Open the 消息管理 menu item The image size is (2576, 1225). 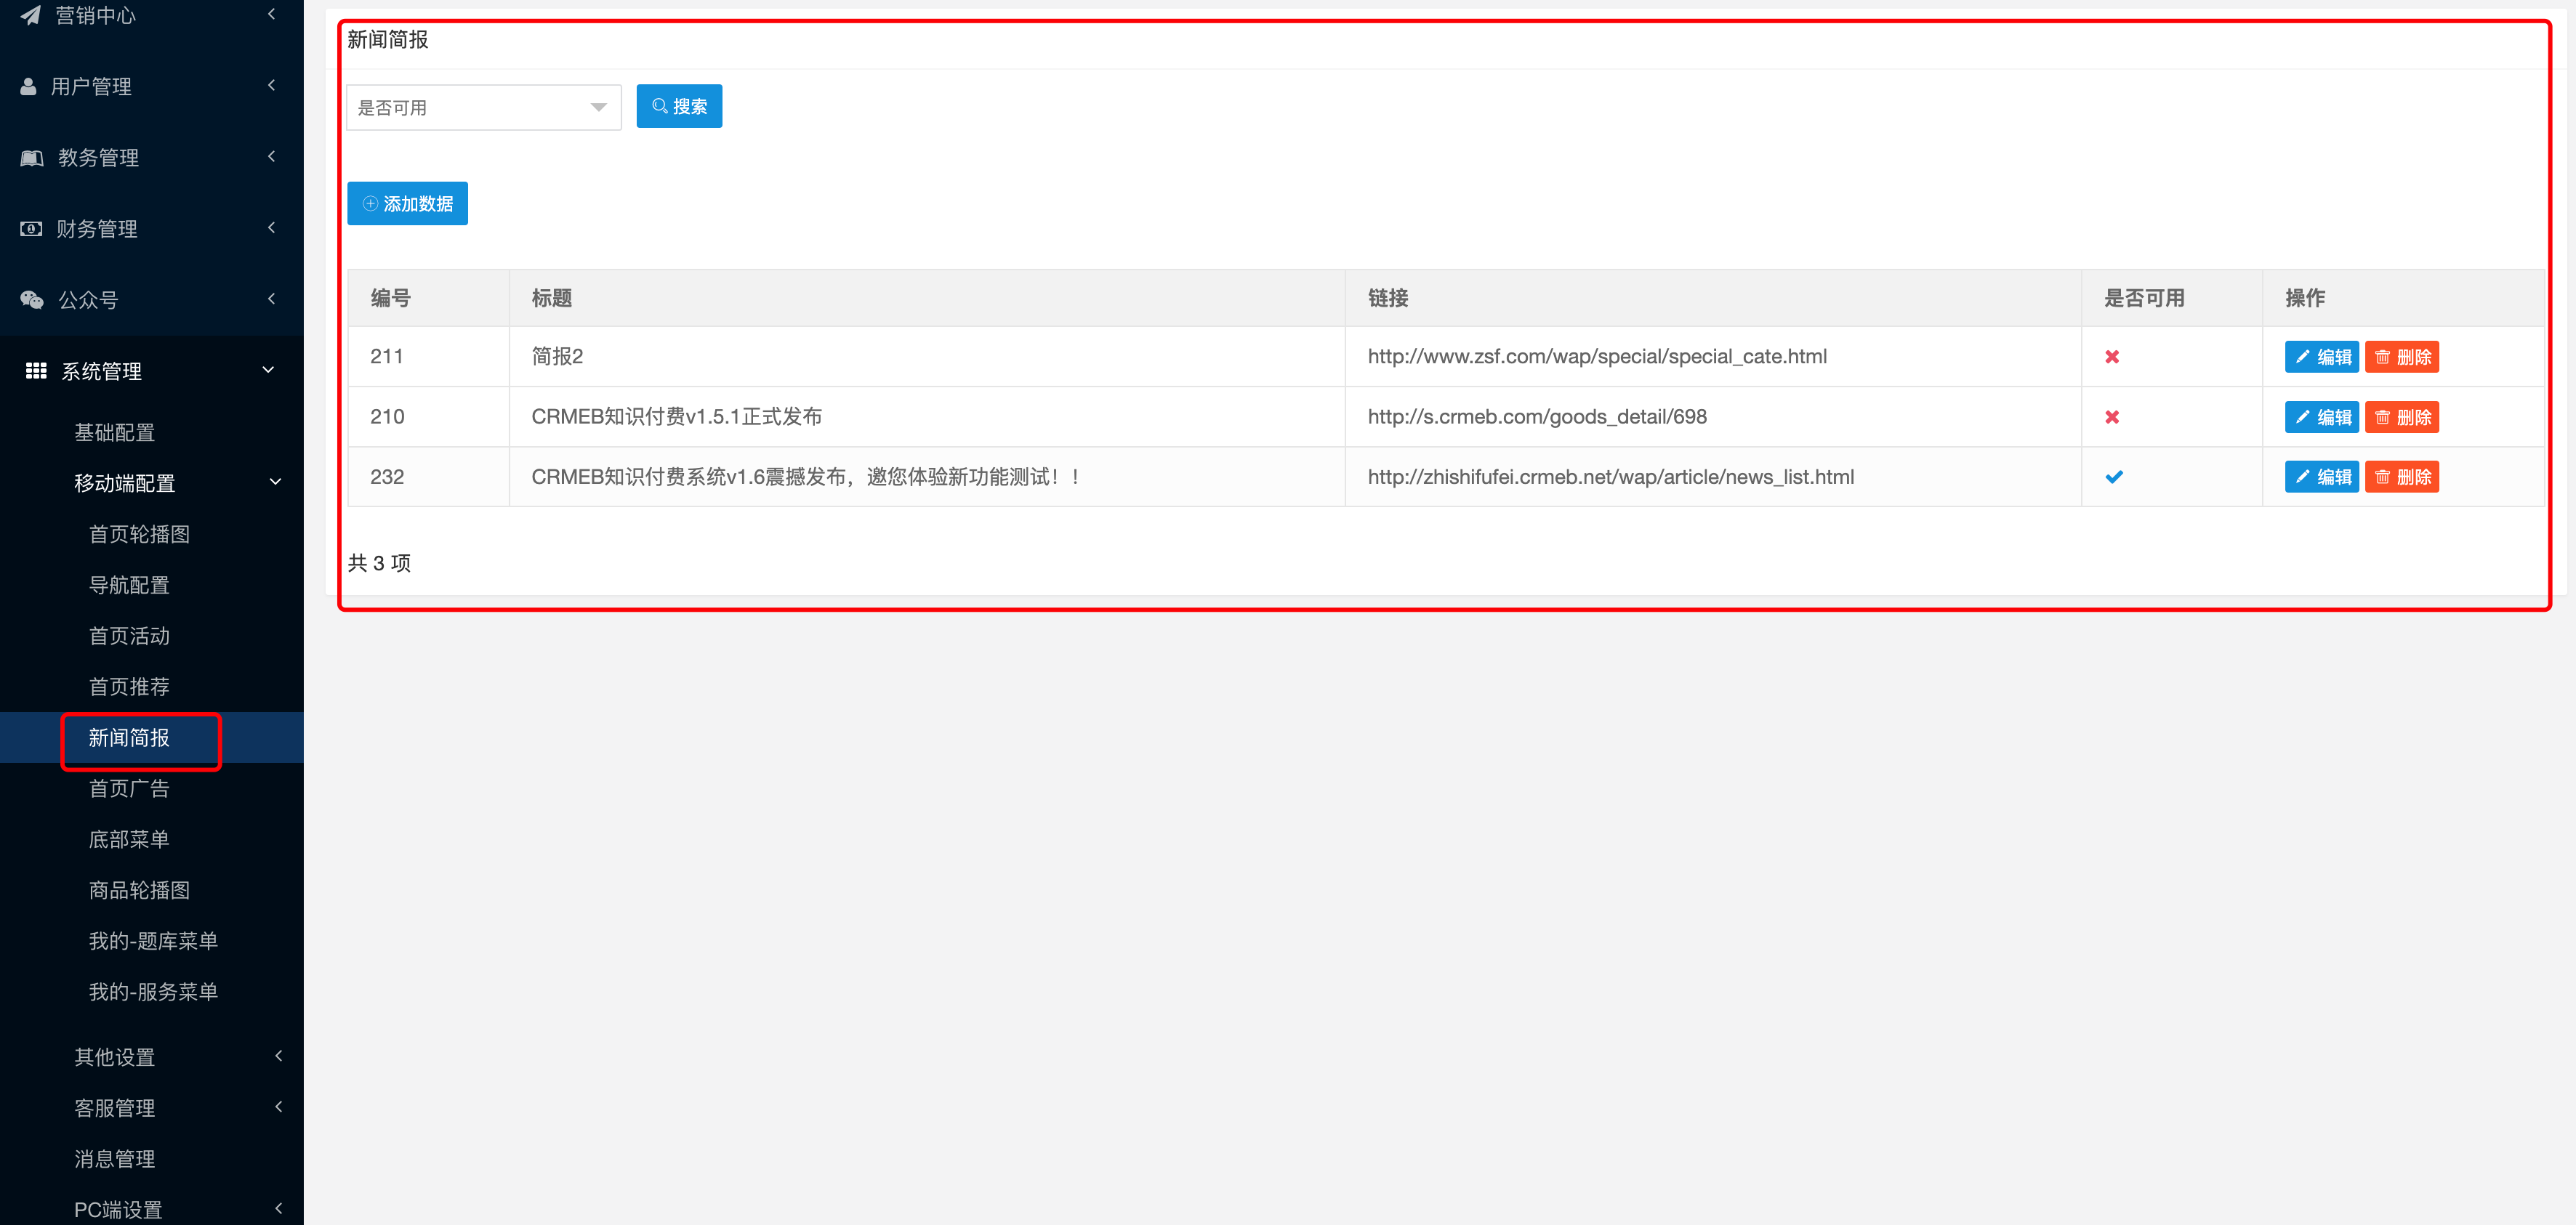click(114, 1160)
